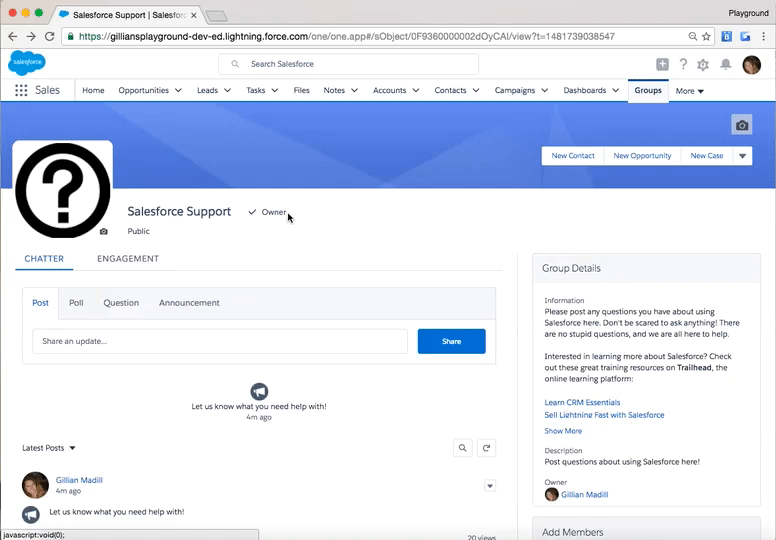
Task: Open Gillian's post actions dropdown
Action: (489, 486)
